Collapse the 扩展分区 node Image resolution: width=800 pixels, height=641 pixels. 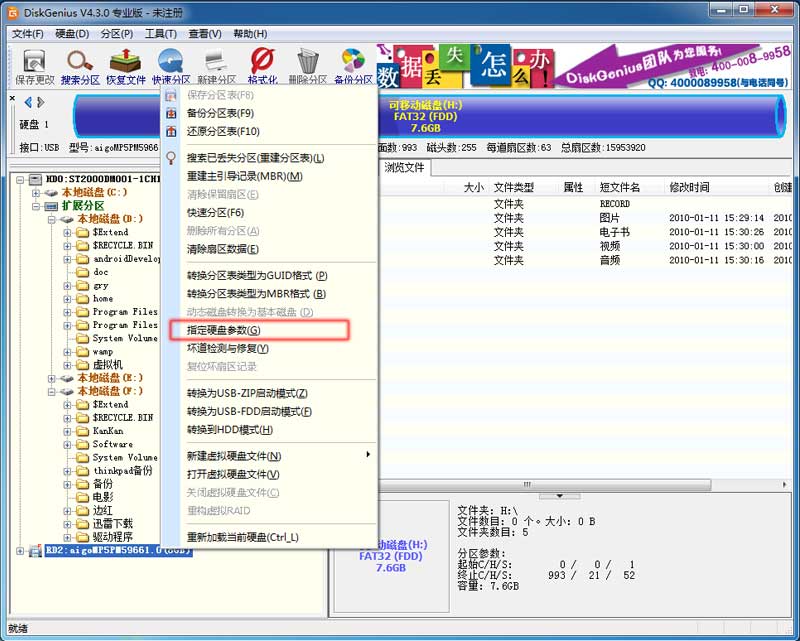click(x=36, y=206)
